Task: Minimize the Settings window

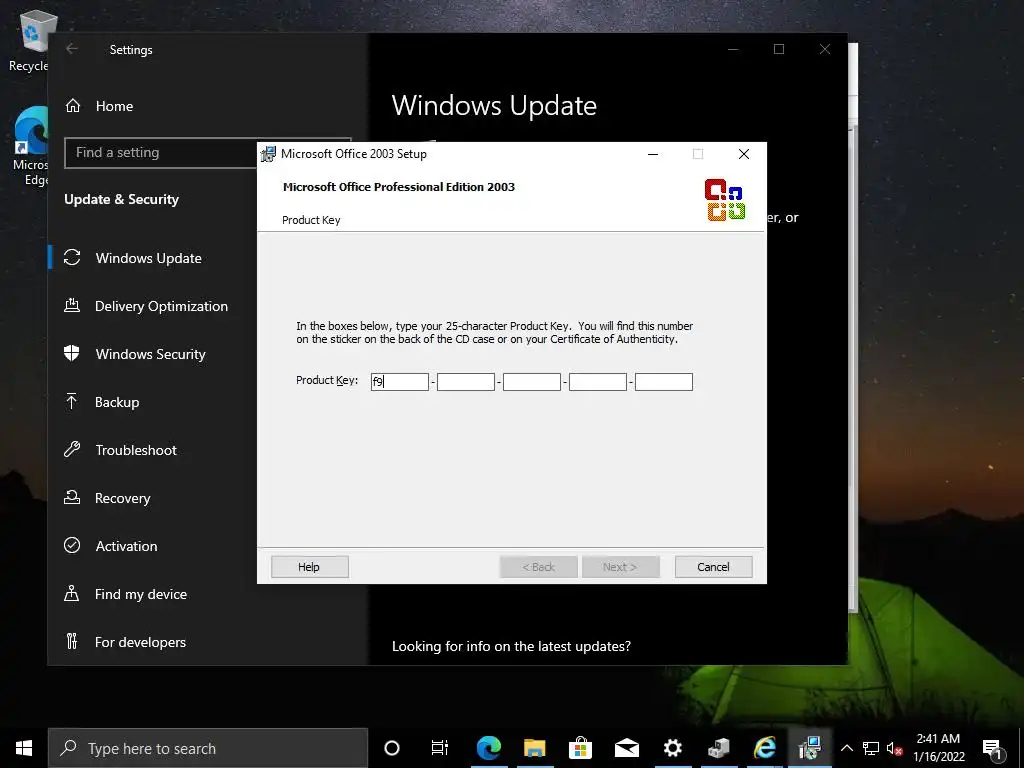Action: point(733,49)
